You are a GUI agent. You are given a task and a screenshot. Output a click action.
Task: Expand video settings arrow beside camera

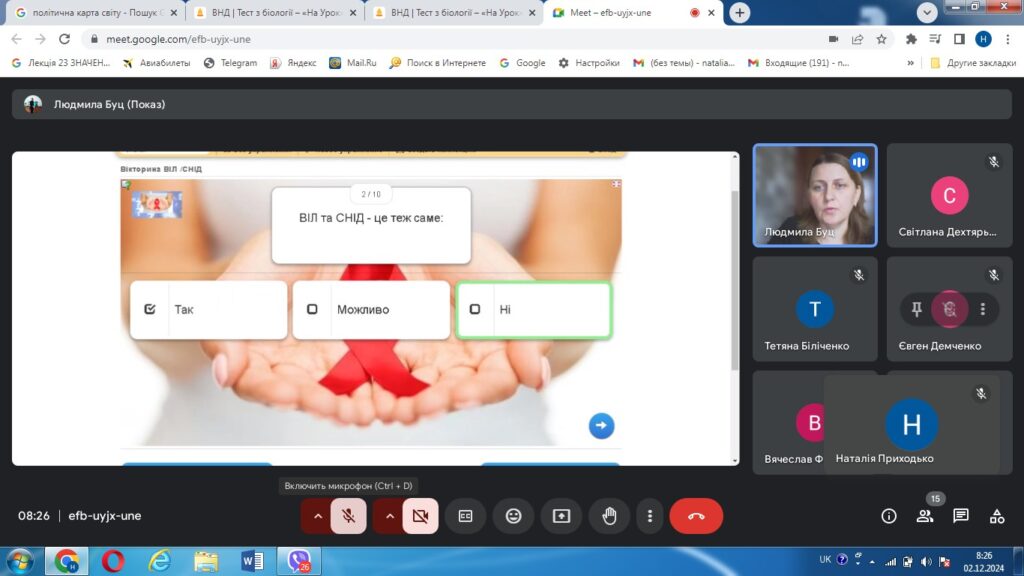tap(390, 516)
